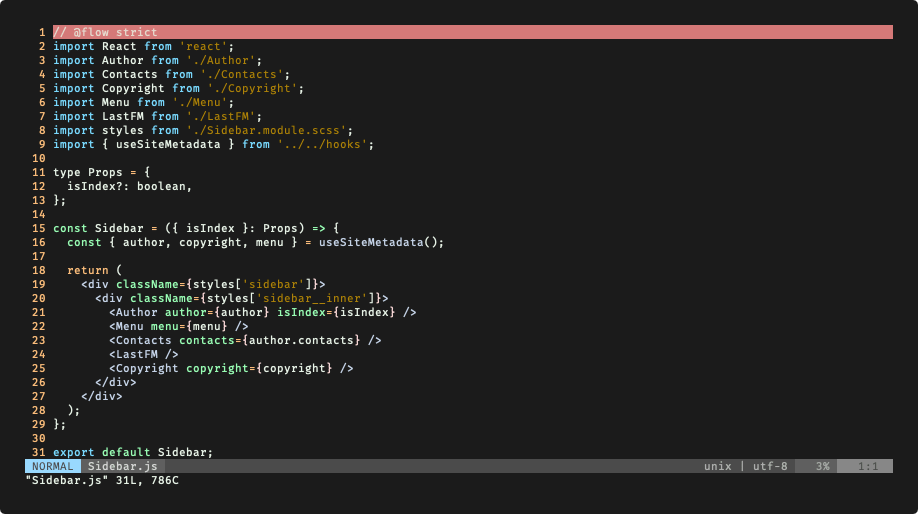Click the Sidebar.js filename in the statusline
This screenshot has width=918, height=514.
pos(122,466)
